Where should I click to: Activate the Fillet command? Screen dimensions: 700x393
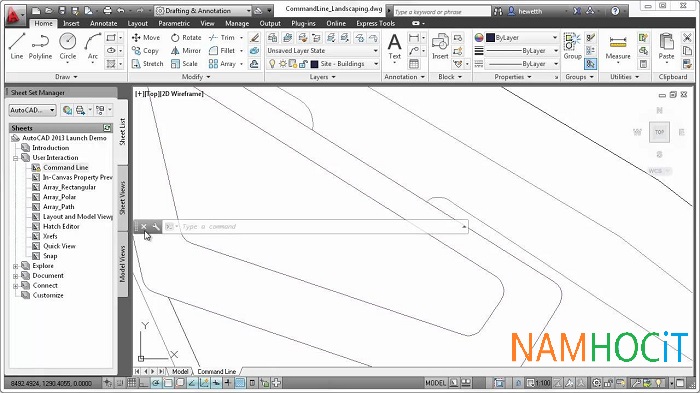coord(222,50)
